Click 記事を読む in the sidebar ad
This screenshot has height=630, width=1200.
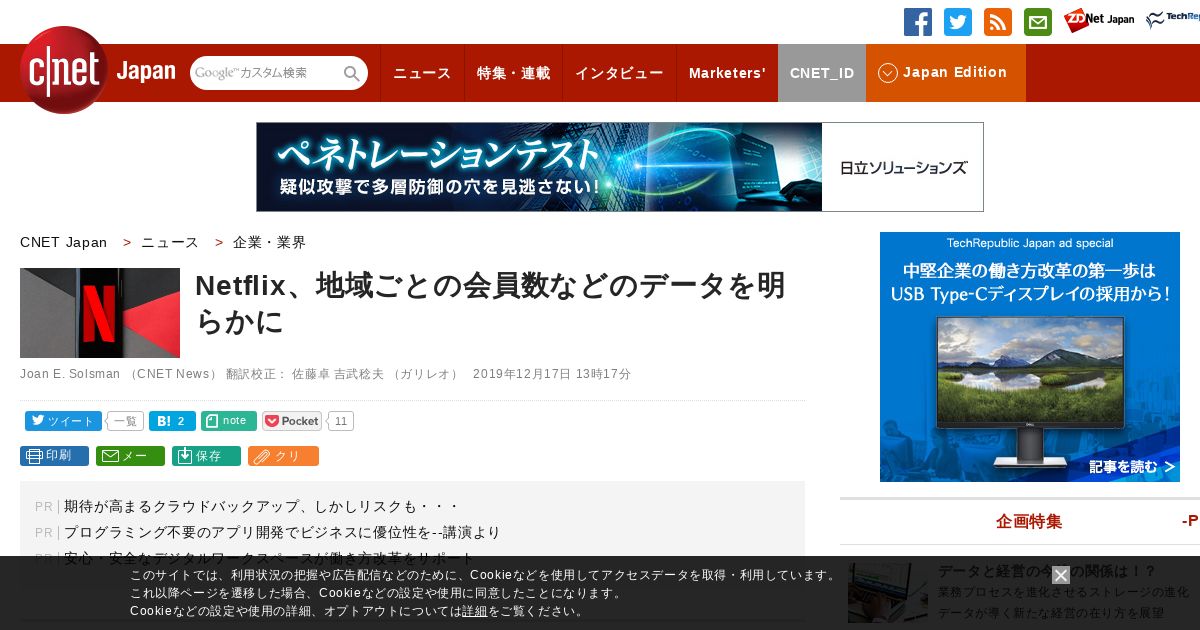click(1131, 467)
